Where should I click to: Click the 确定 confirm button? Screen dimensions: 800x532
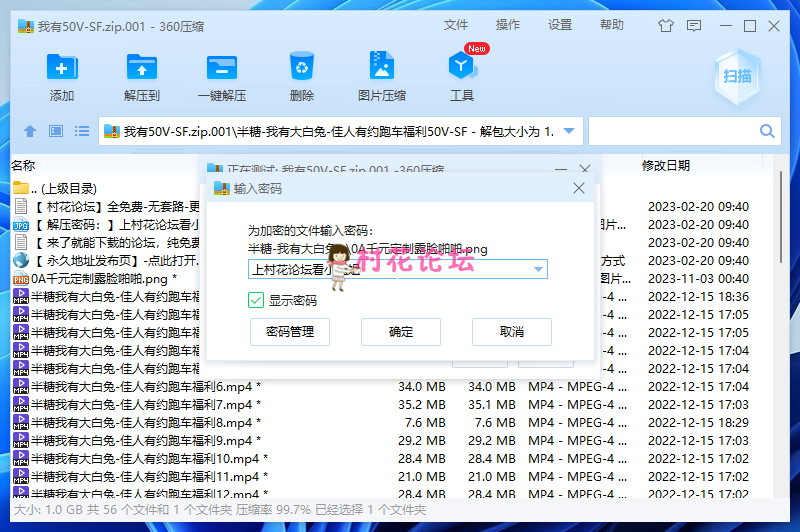(401, 332)
